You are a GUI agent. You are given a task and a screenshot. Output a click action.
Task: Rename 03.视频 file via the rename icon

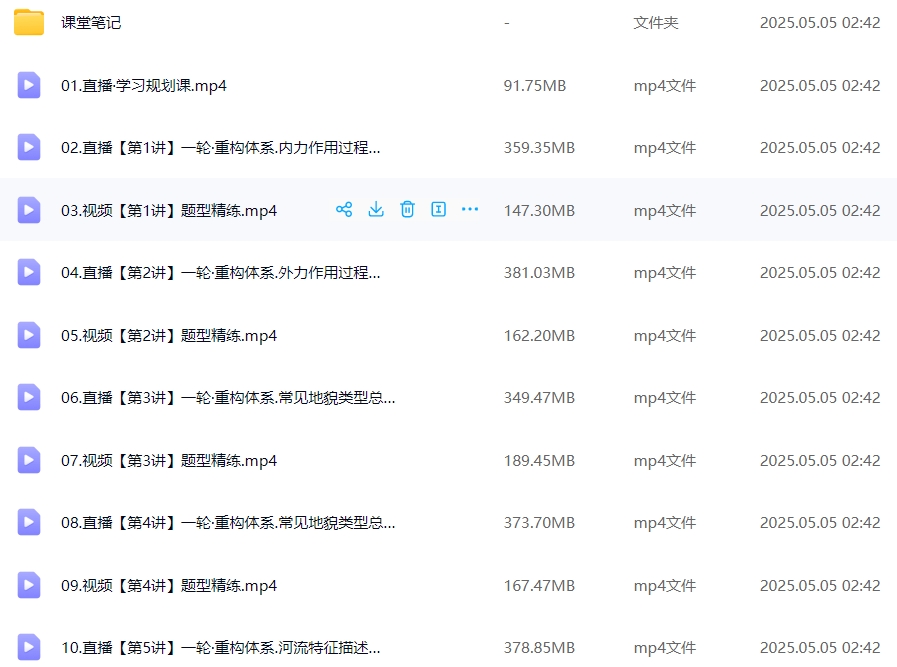click(438, 209)
